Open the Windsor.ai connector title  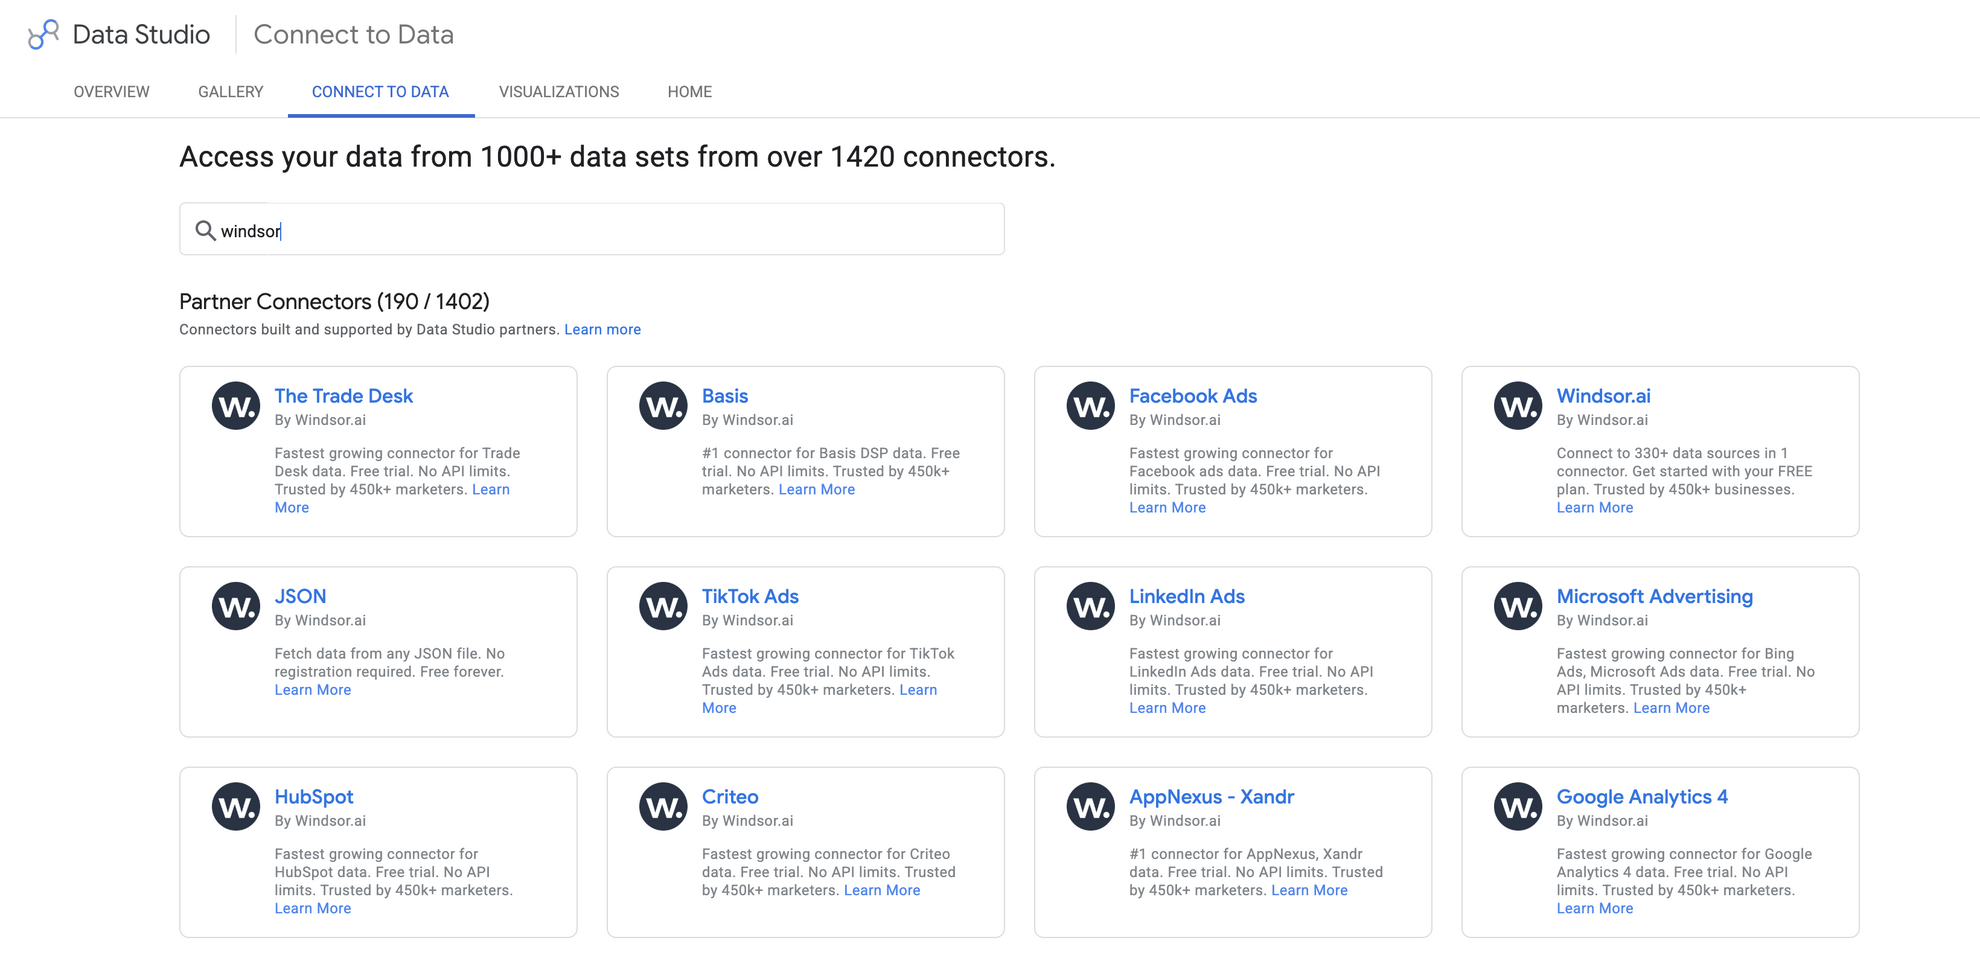[x=1603, y=396]
